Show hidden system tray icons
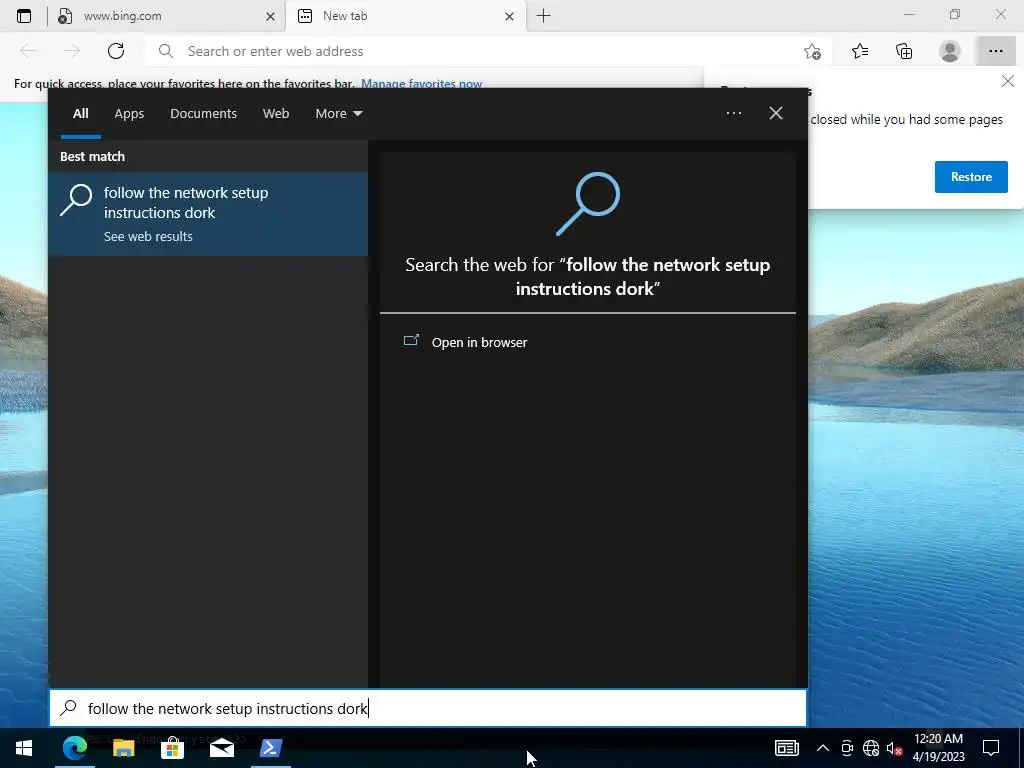The width and height of the screenshot is (1024, 768). pos(823,748)
